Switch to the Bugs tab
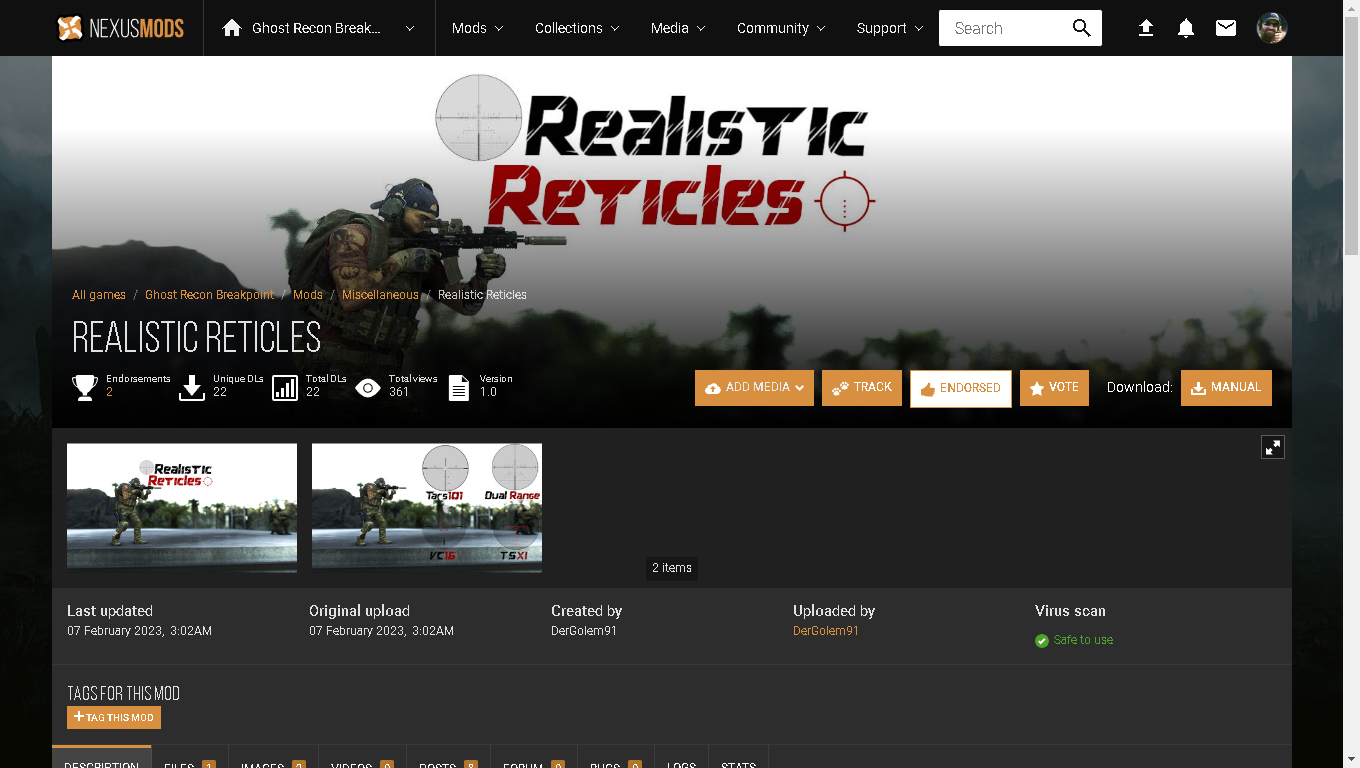This screenshot has width=1360, height=768. [x=615, y=757]
